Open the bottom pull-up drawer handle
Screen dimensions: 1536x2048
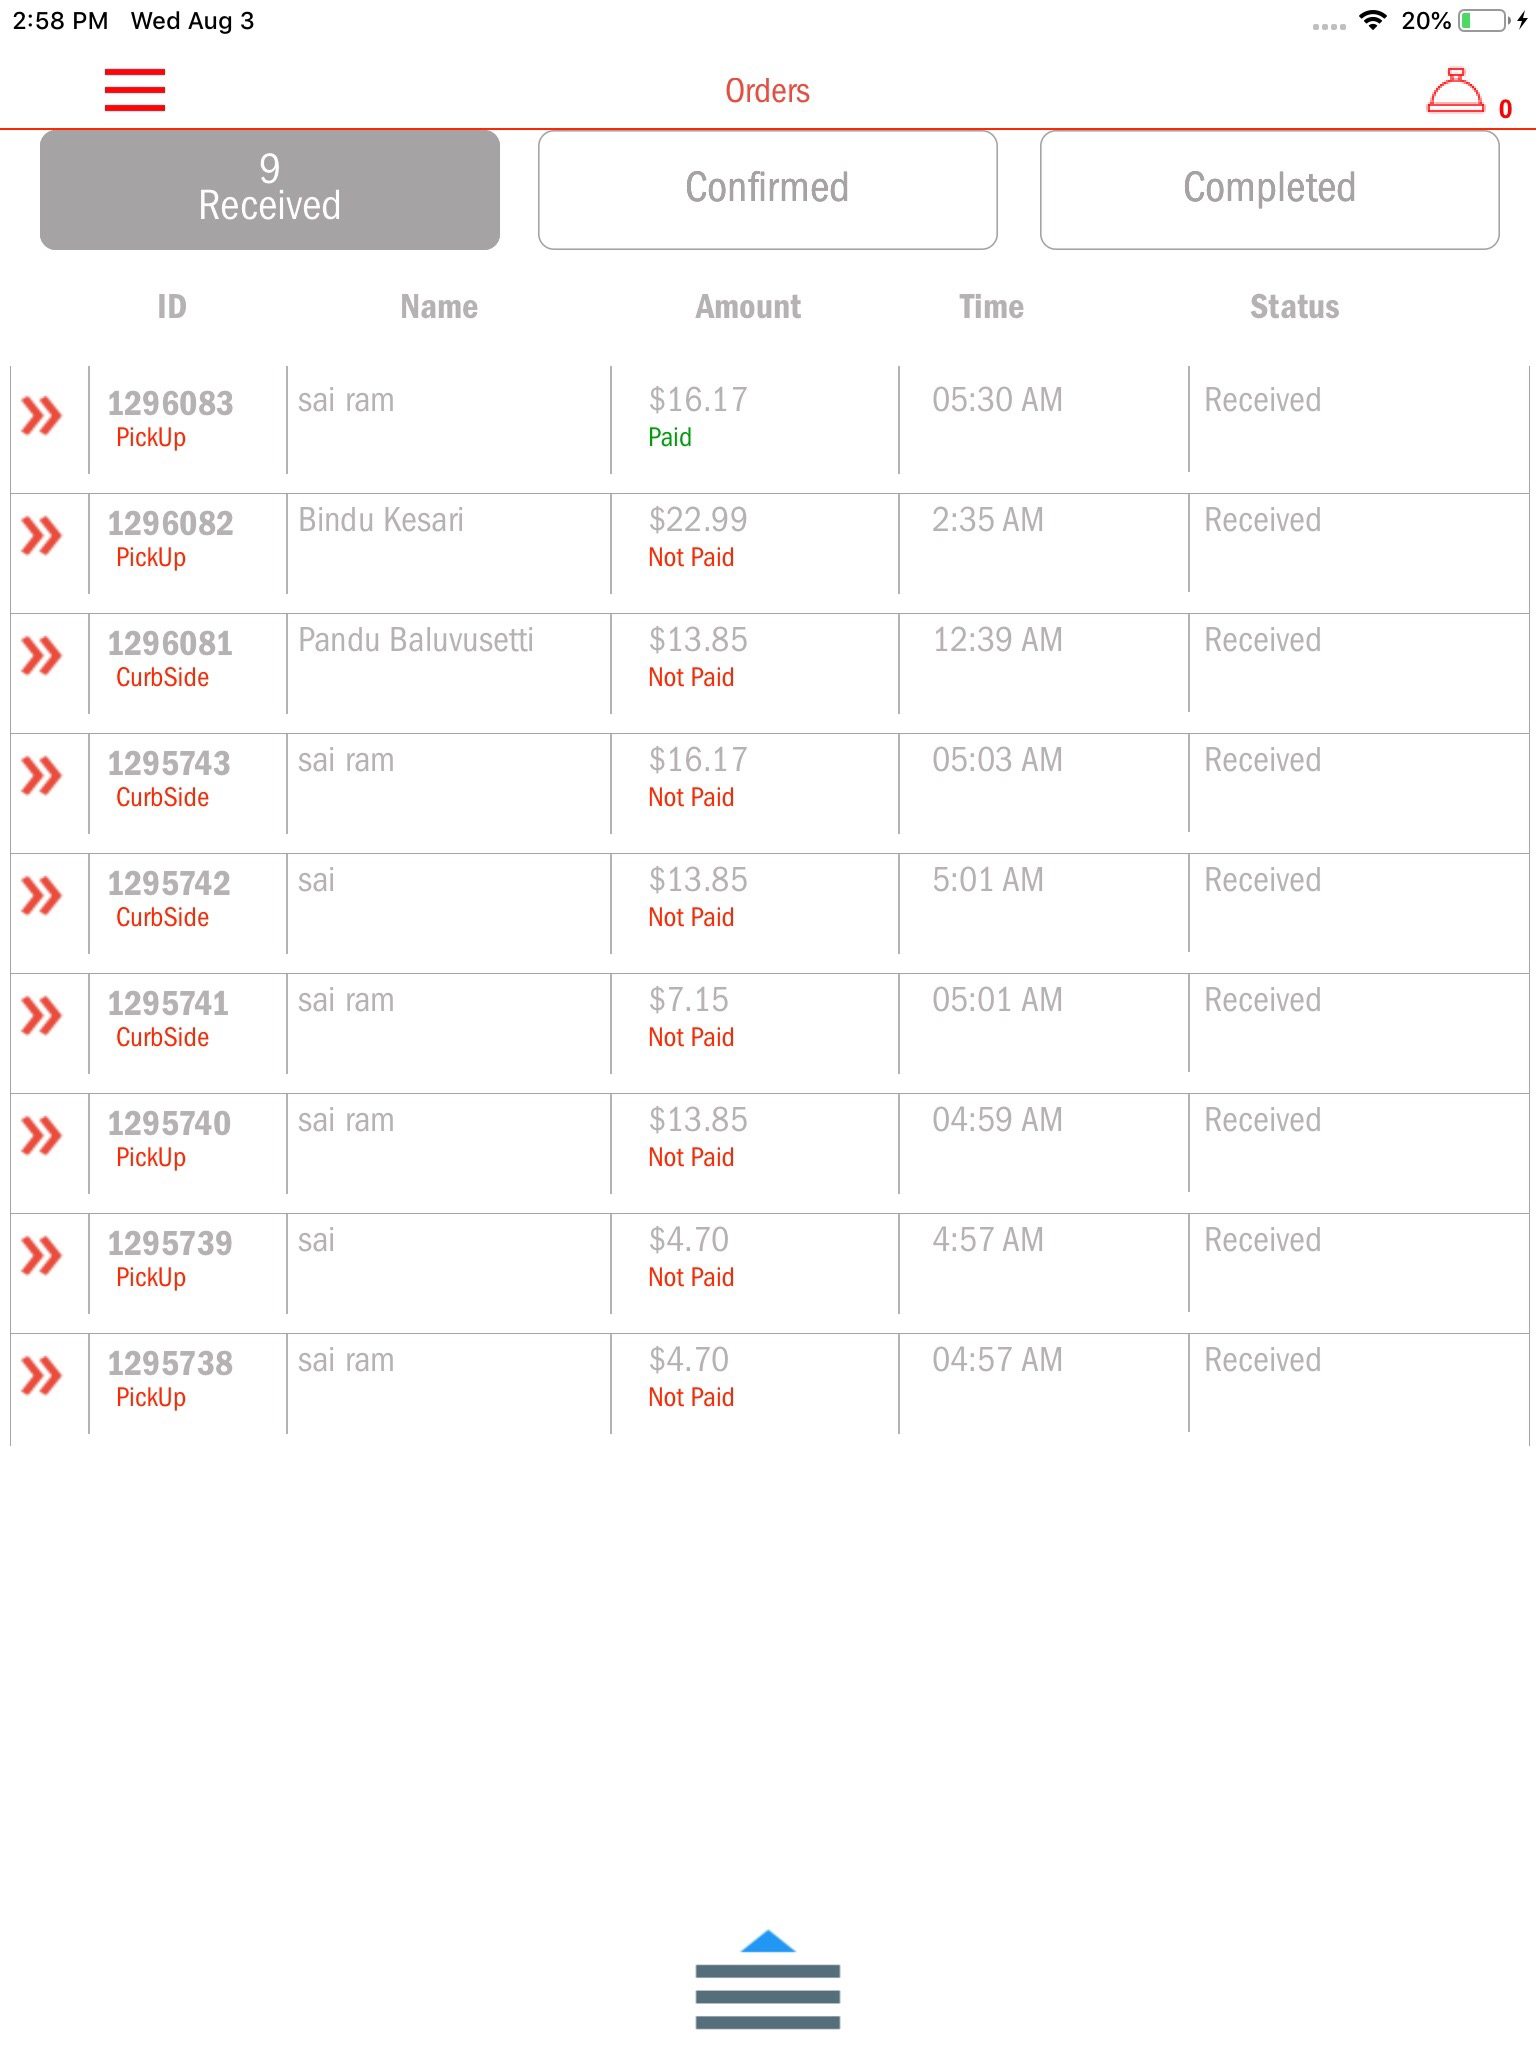coord(767,1980)
